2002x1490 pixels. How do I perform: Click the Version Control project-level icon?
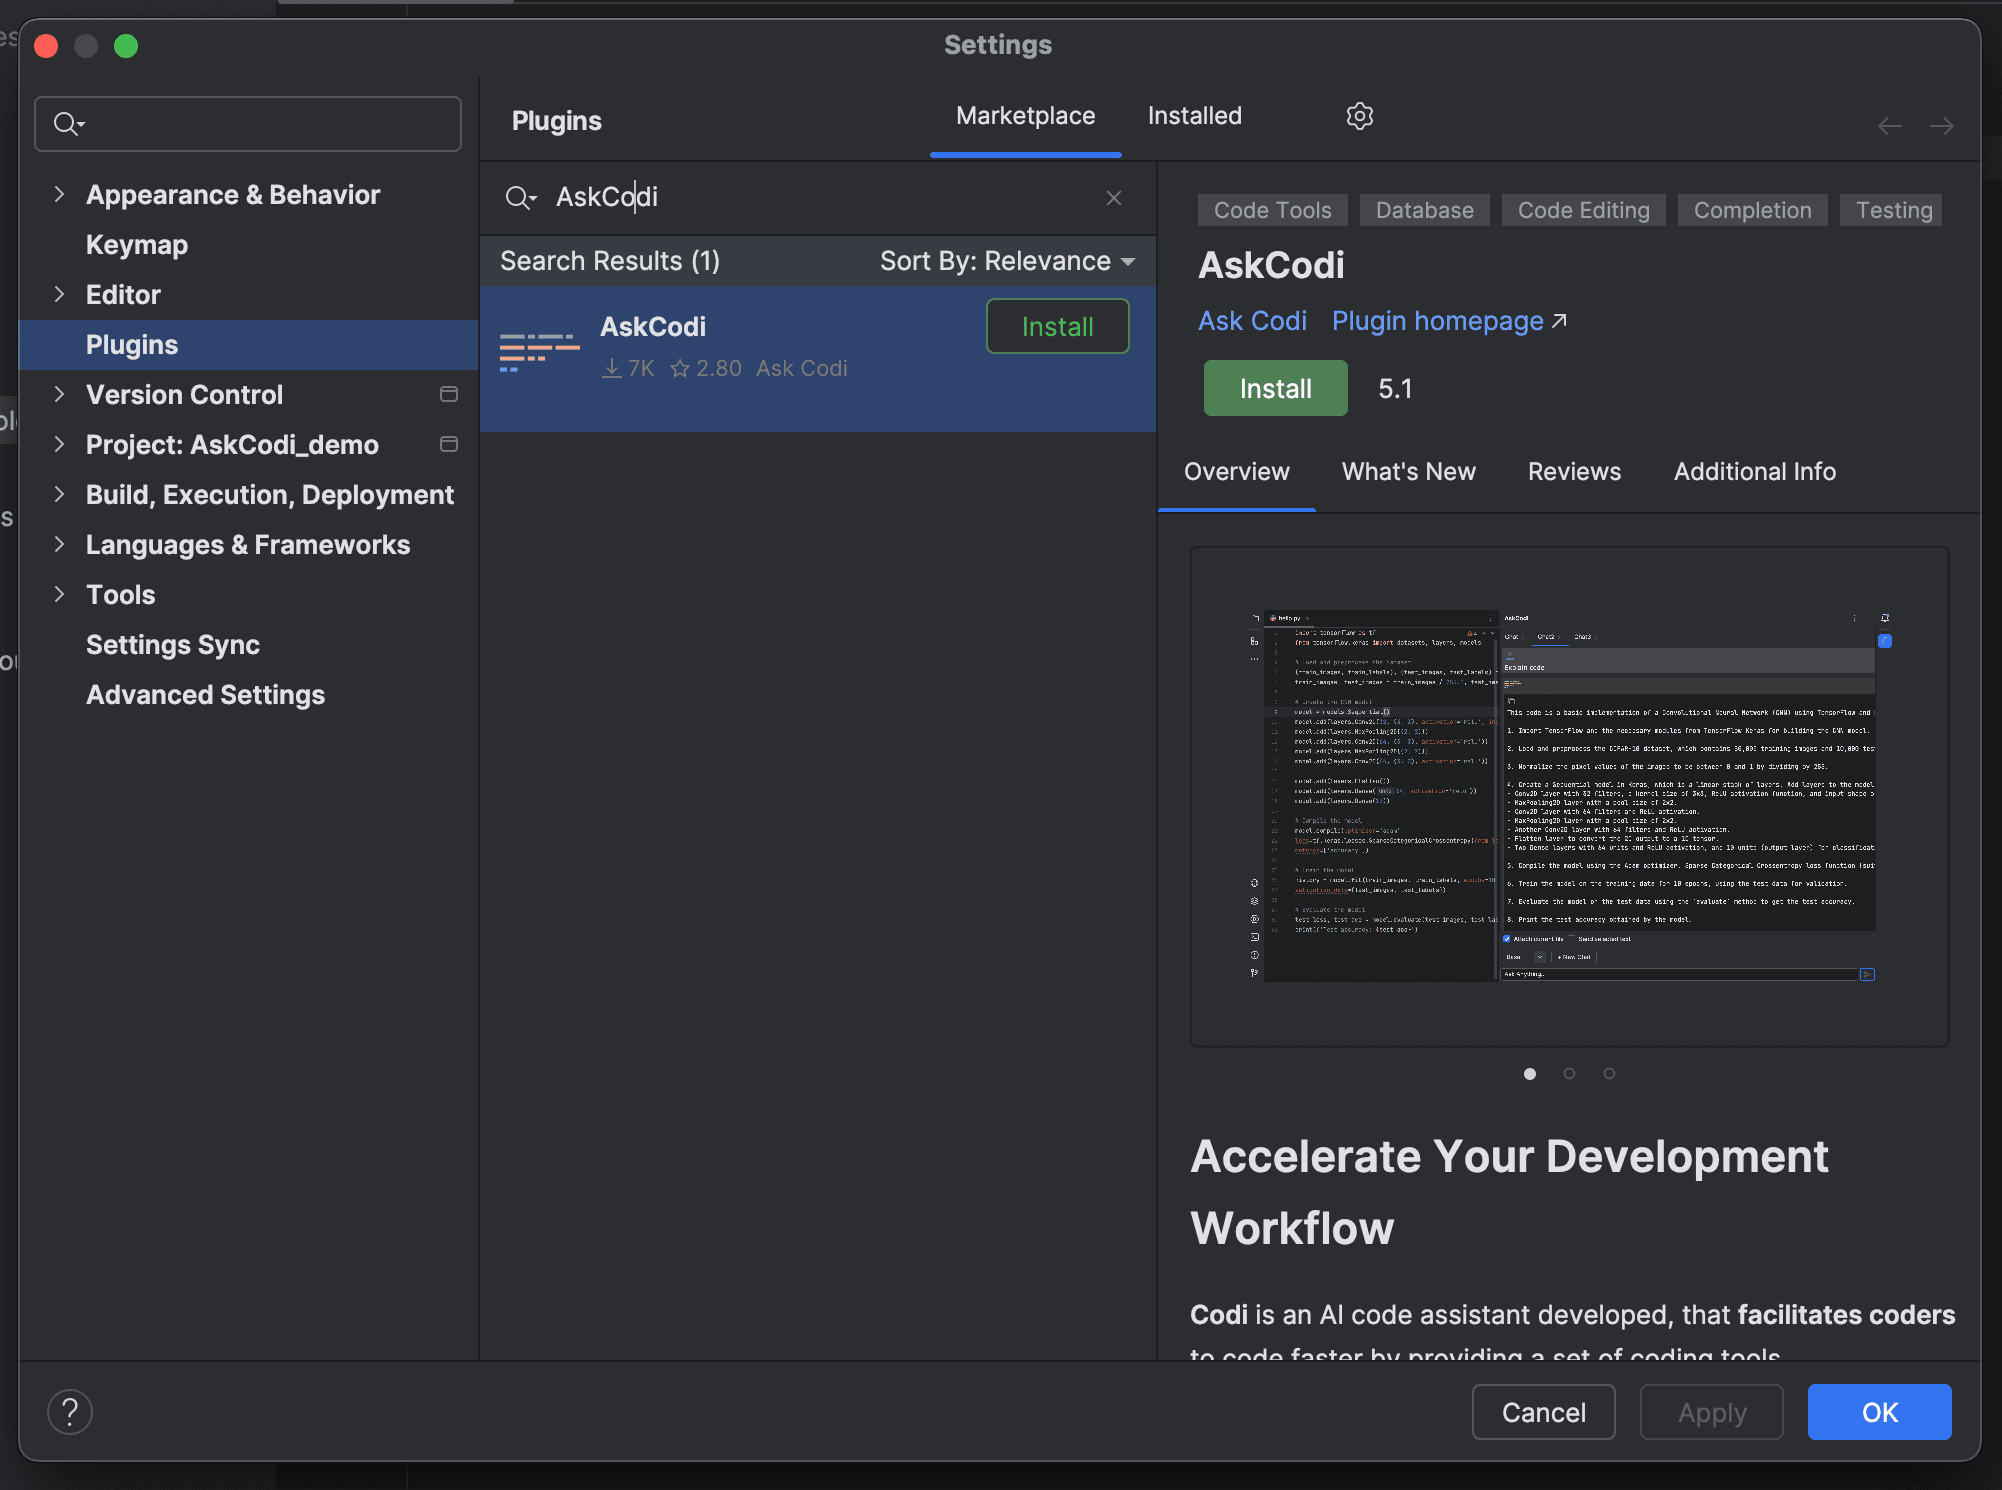(x=449, y=394)
